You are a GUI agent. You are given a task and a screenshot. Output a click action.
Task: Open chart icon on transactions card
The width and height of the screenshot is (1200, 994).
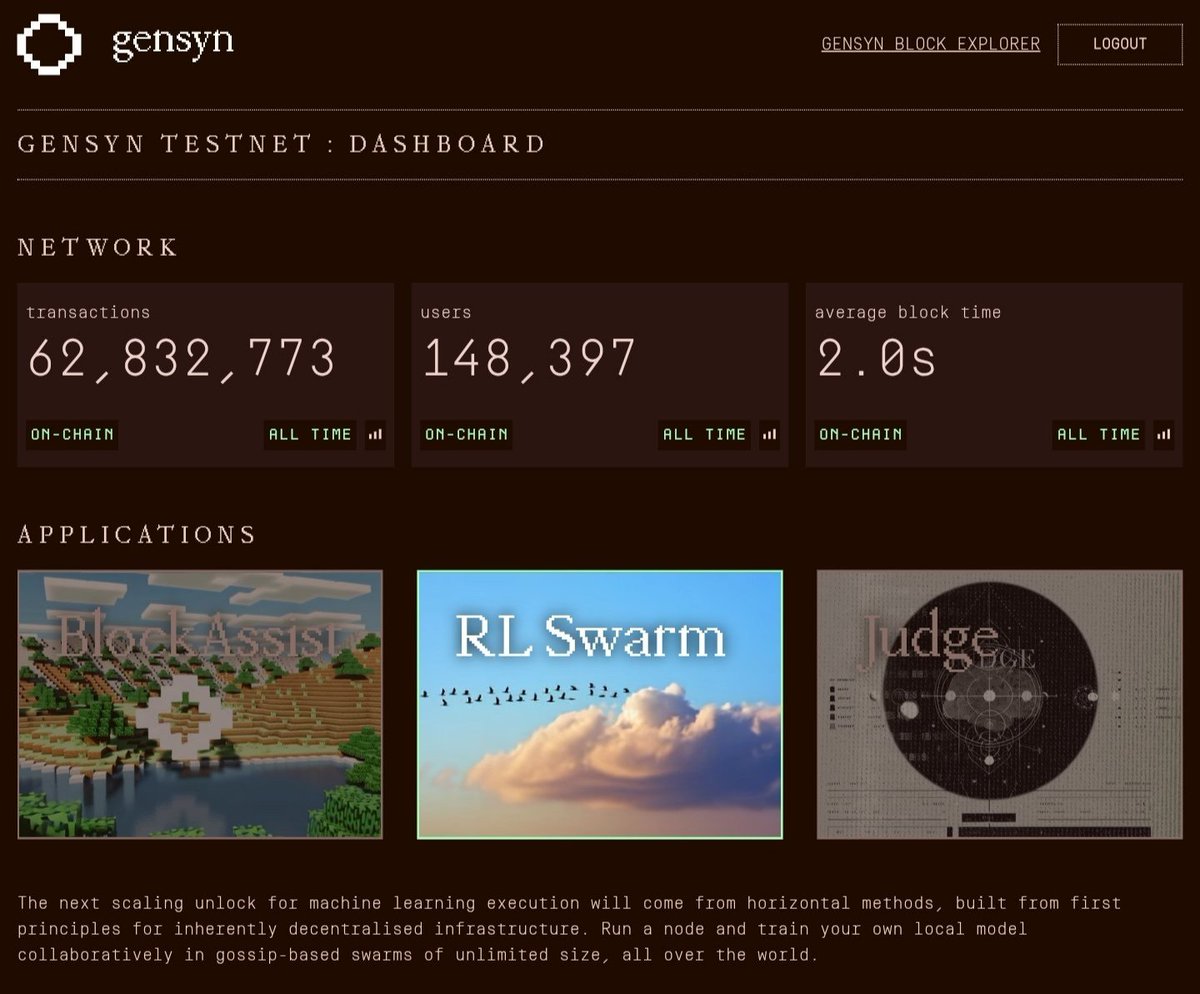[x=375, y=434]
